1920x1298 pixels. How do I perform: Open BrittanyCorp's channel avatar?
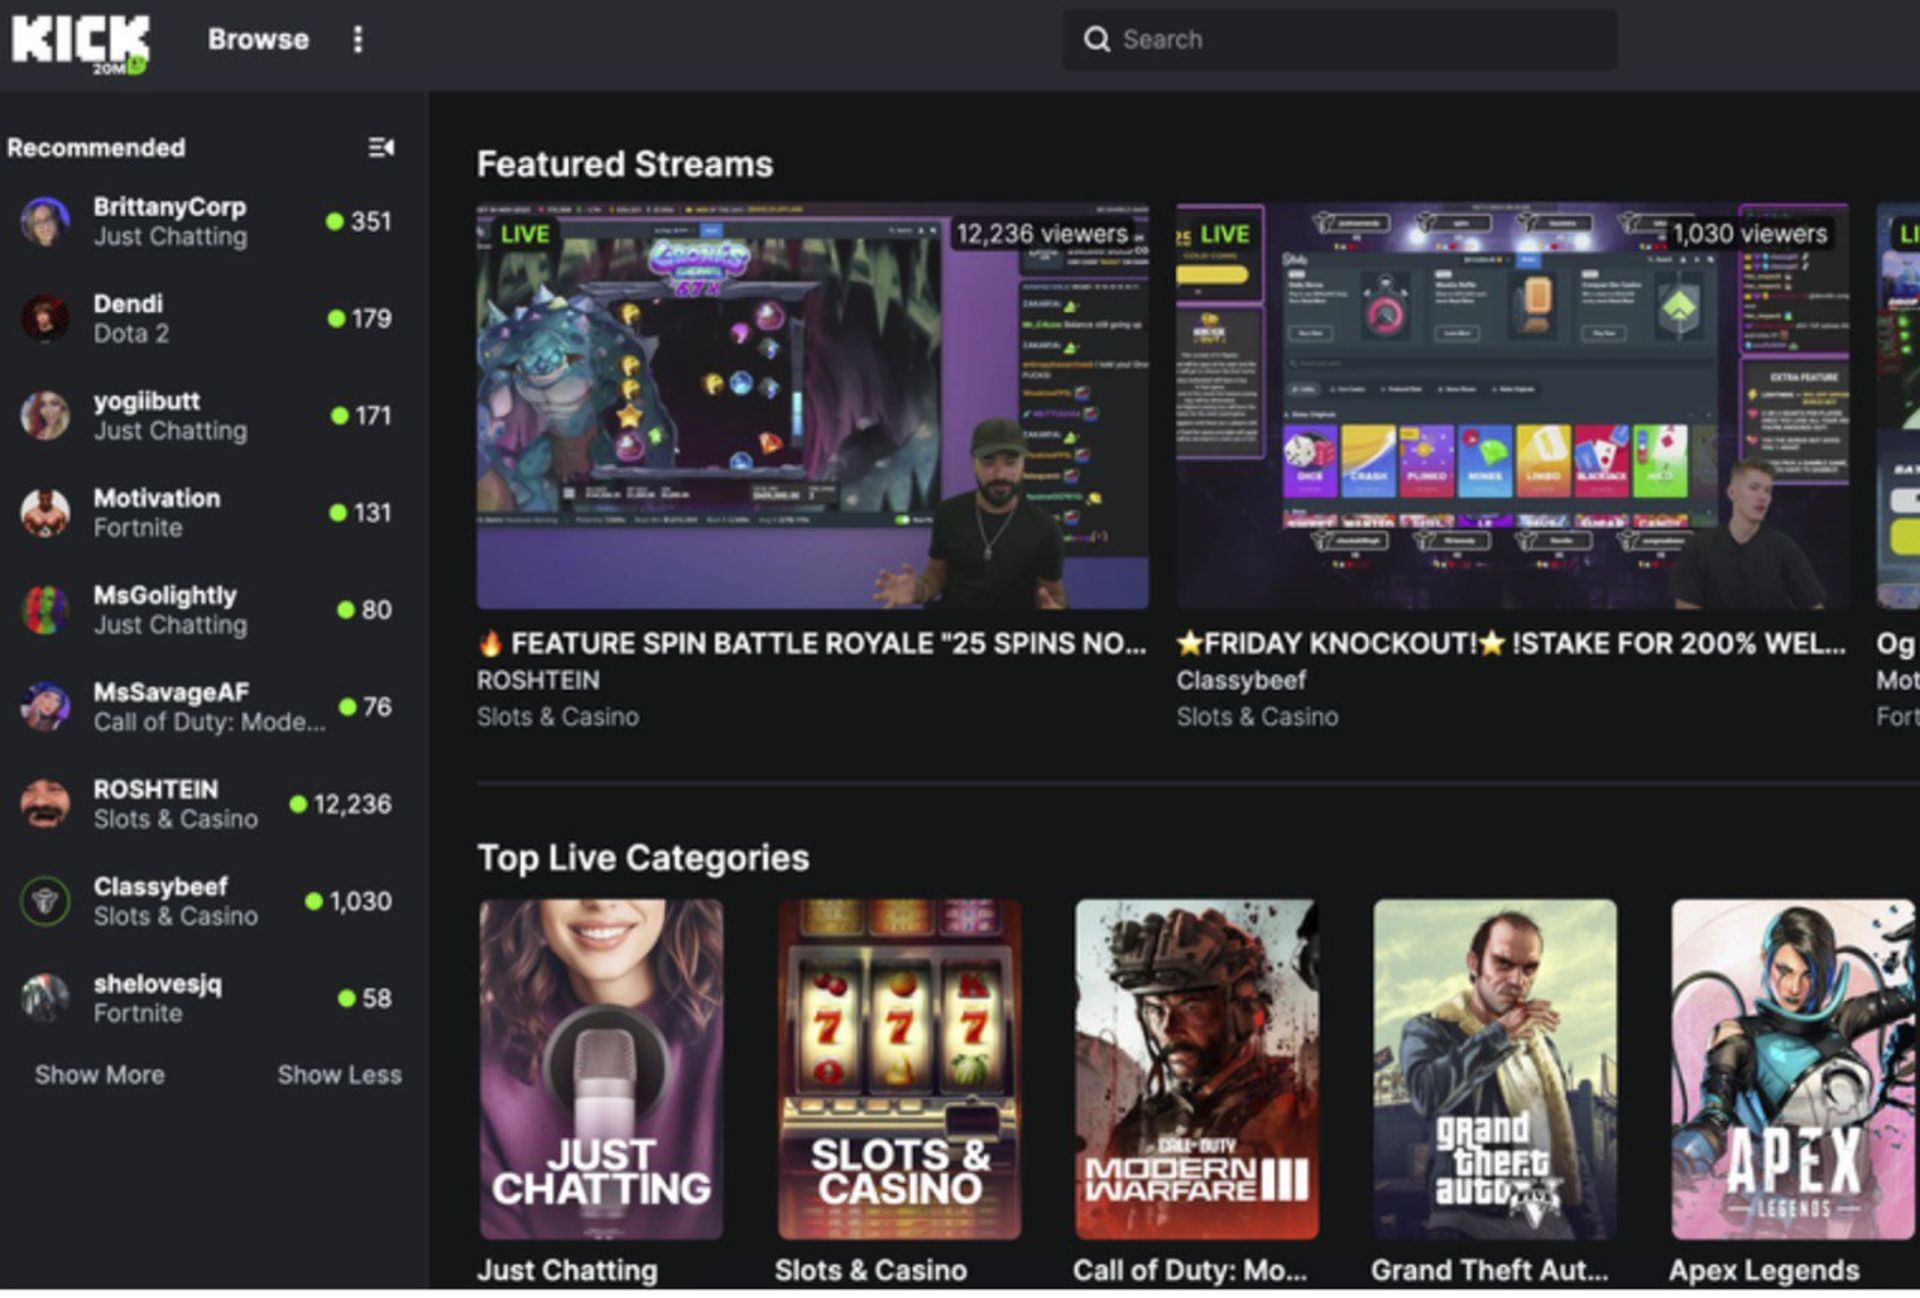coord(45,221)
